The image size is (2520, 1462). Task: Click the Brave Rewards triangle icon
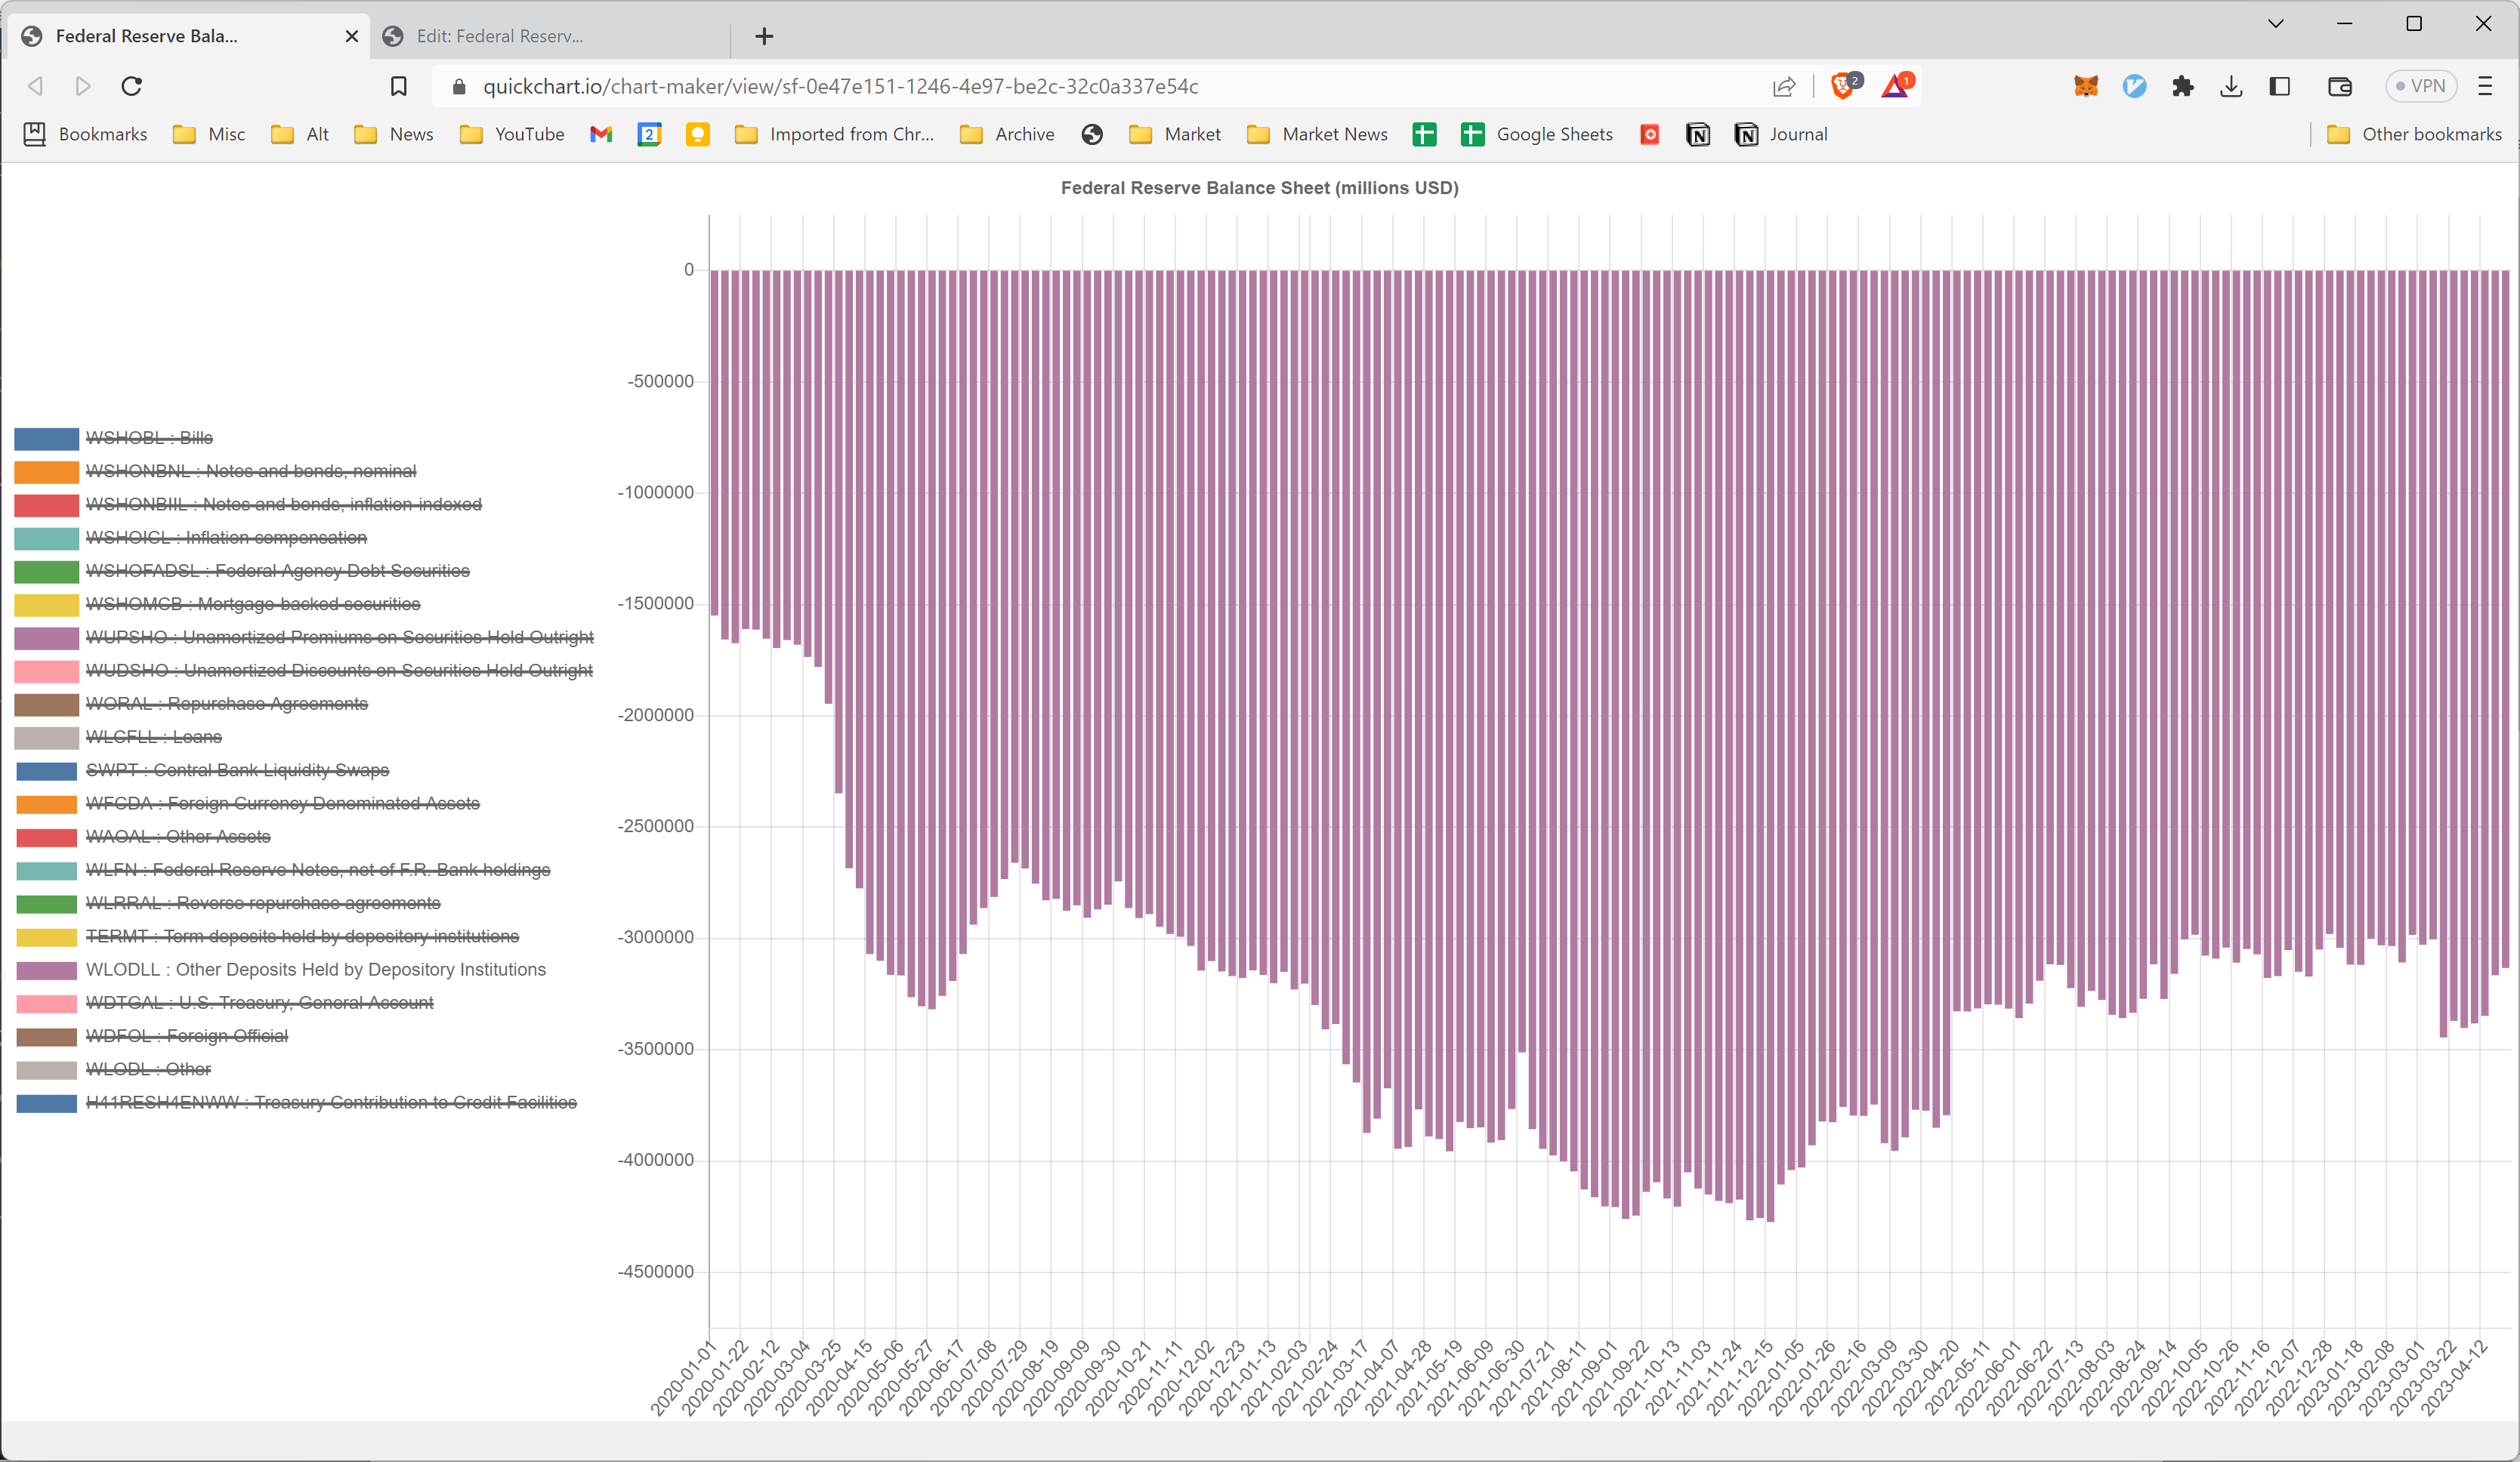point(1895,86)
